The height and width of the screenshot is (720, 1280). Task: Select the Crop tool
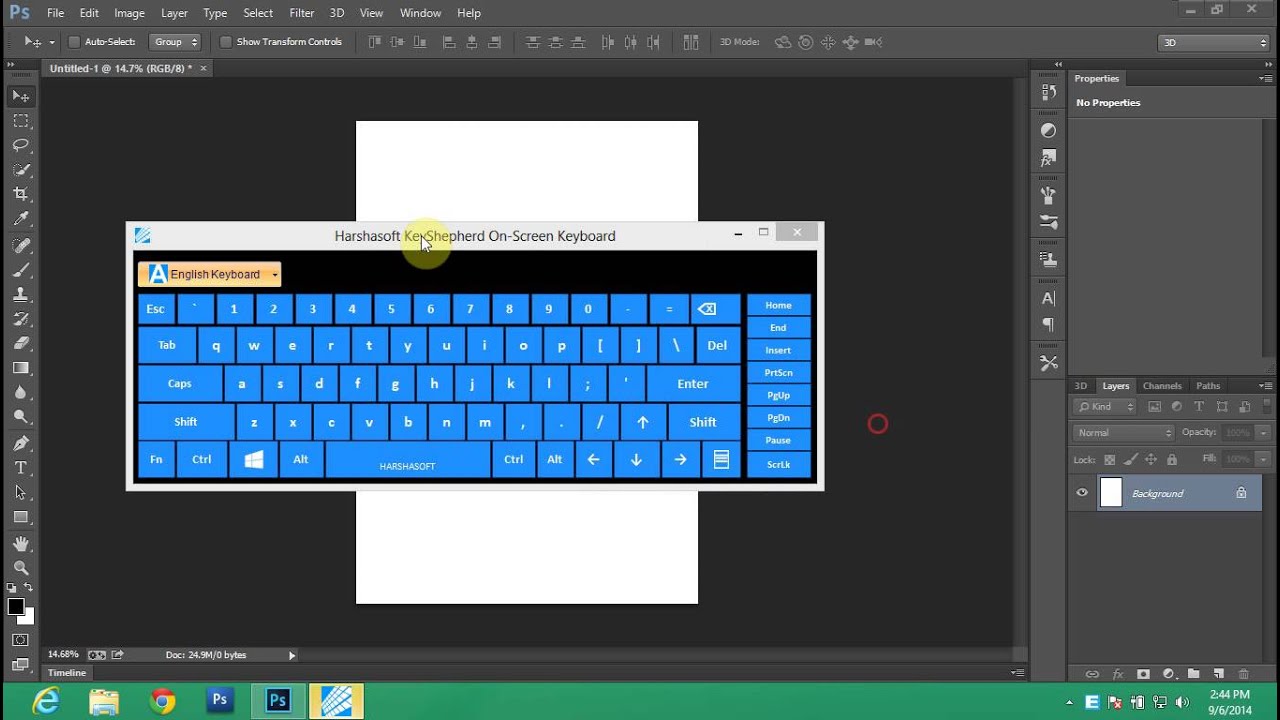pyautogui.click(x=20, y=194)
